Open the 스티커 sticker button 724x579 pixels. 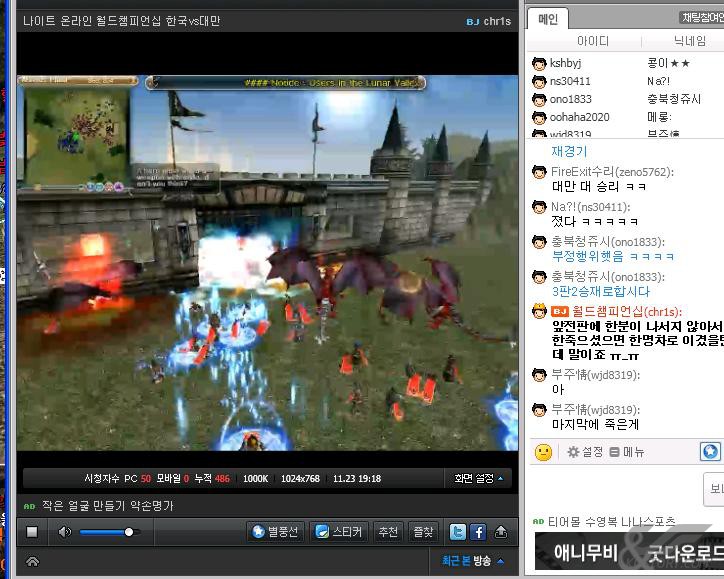tap(339, 532)
